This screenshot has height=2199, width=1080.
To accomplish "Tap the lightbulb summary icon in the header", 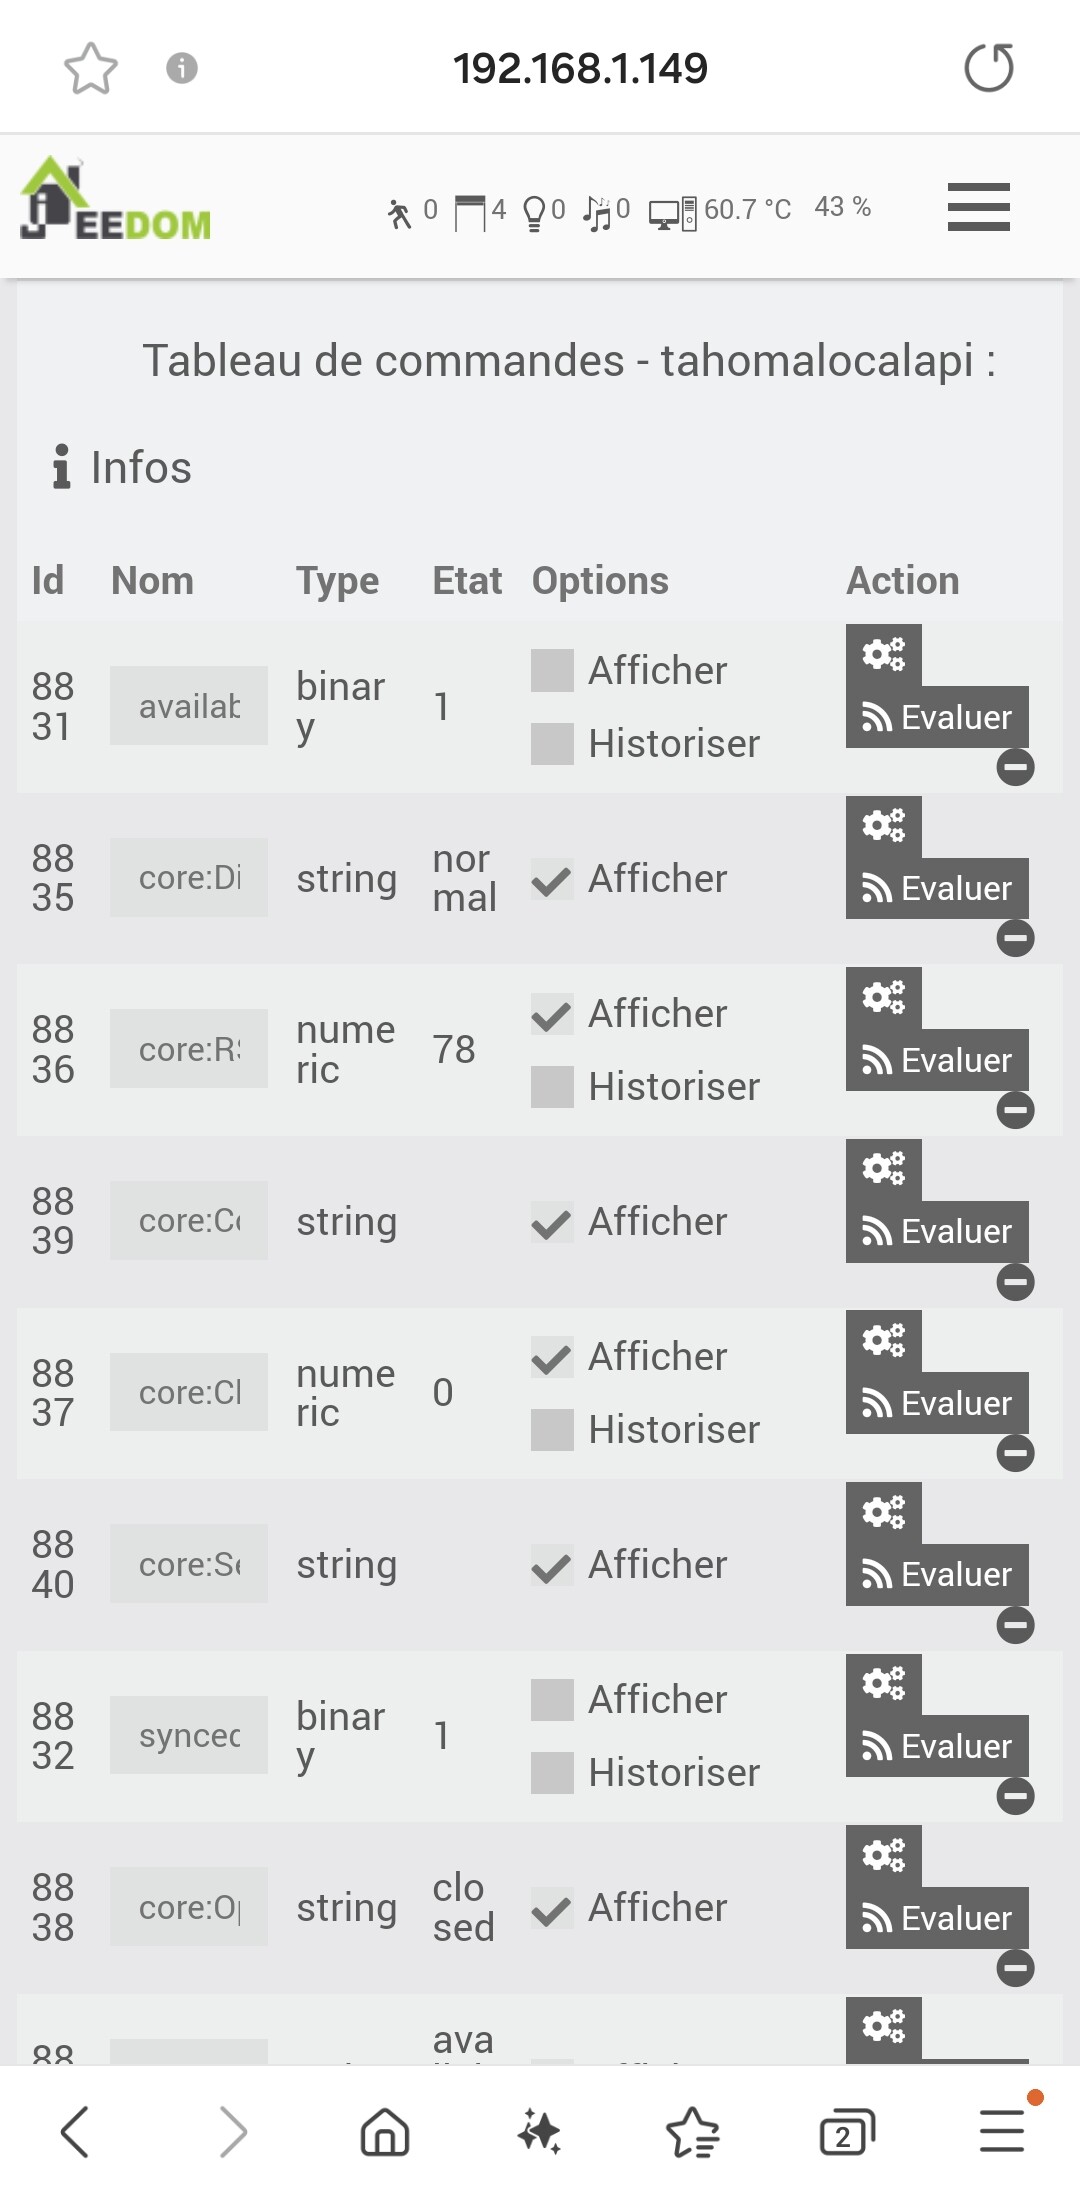I will click(535, 212).
